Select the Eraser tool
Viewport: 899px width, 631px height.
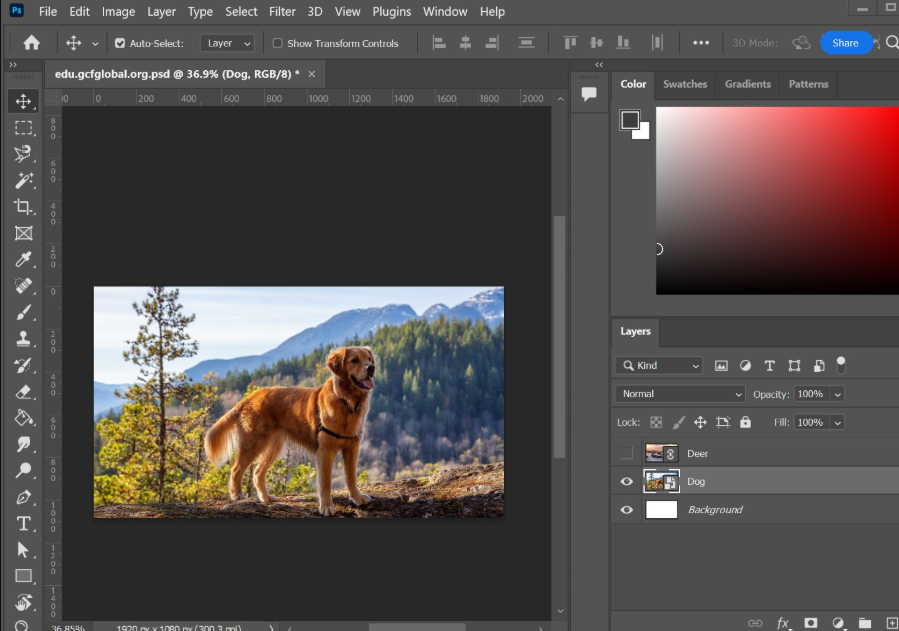pos(23,392)
